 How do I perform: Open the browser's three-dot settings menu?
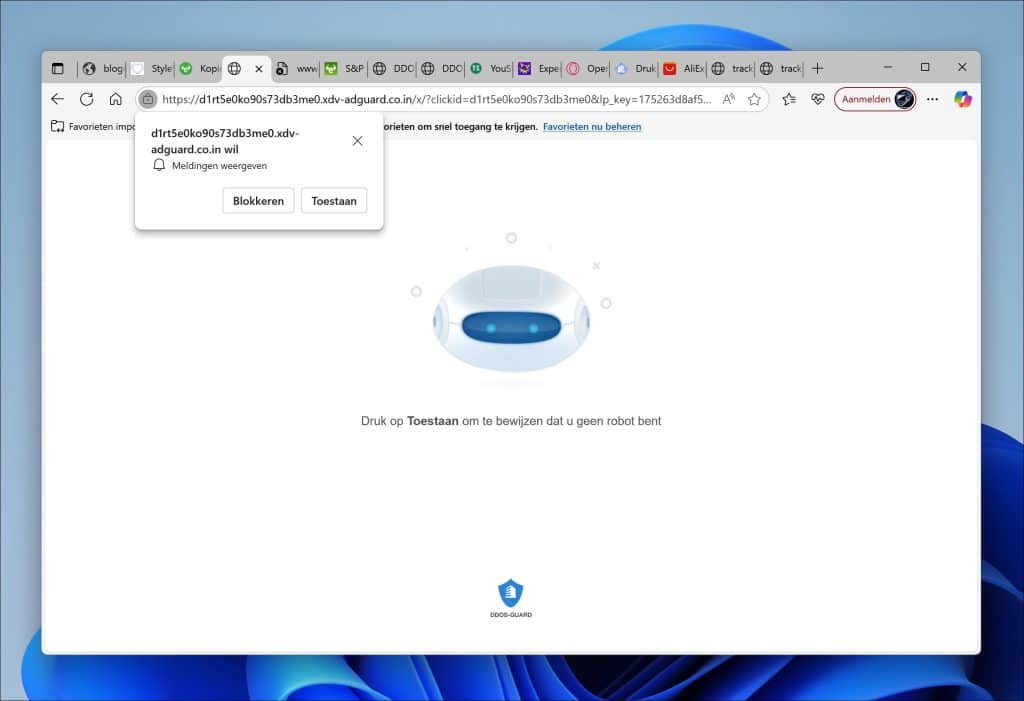point(932,99)
